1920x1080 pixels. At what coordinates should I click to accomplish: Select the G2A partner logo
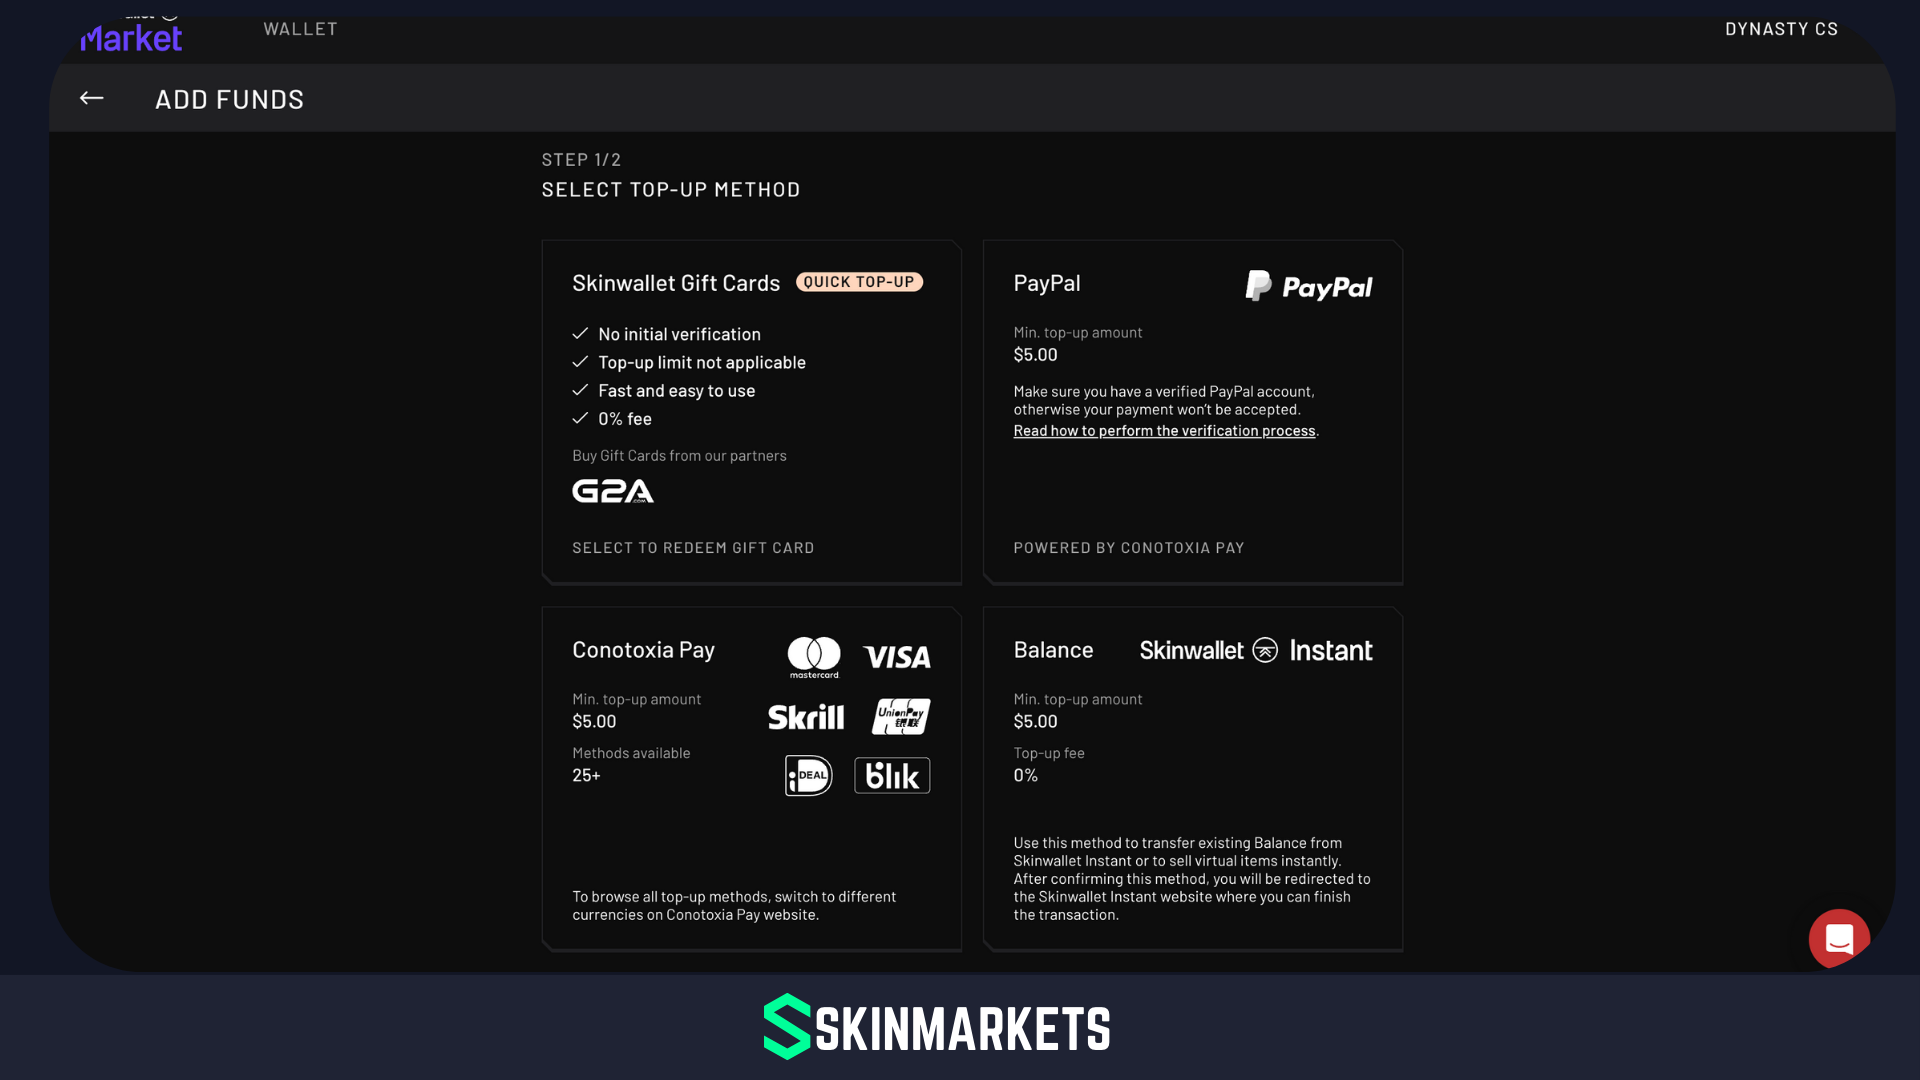coord(611,491)
